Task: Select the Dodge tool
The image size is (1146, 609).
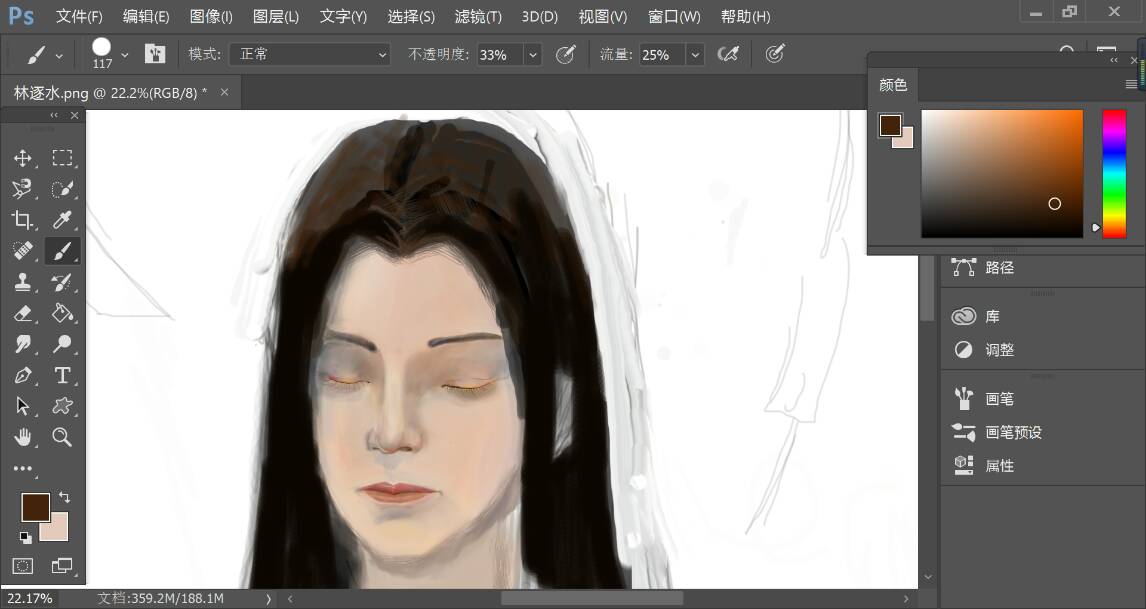Action: [62, 344]
